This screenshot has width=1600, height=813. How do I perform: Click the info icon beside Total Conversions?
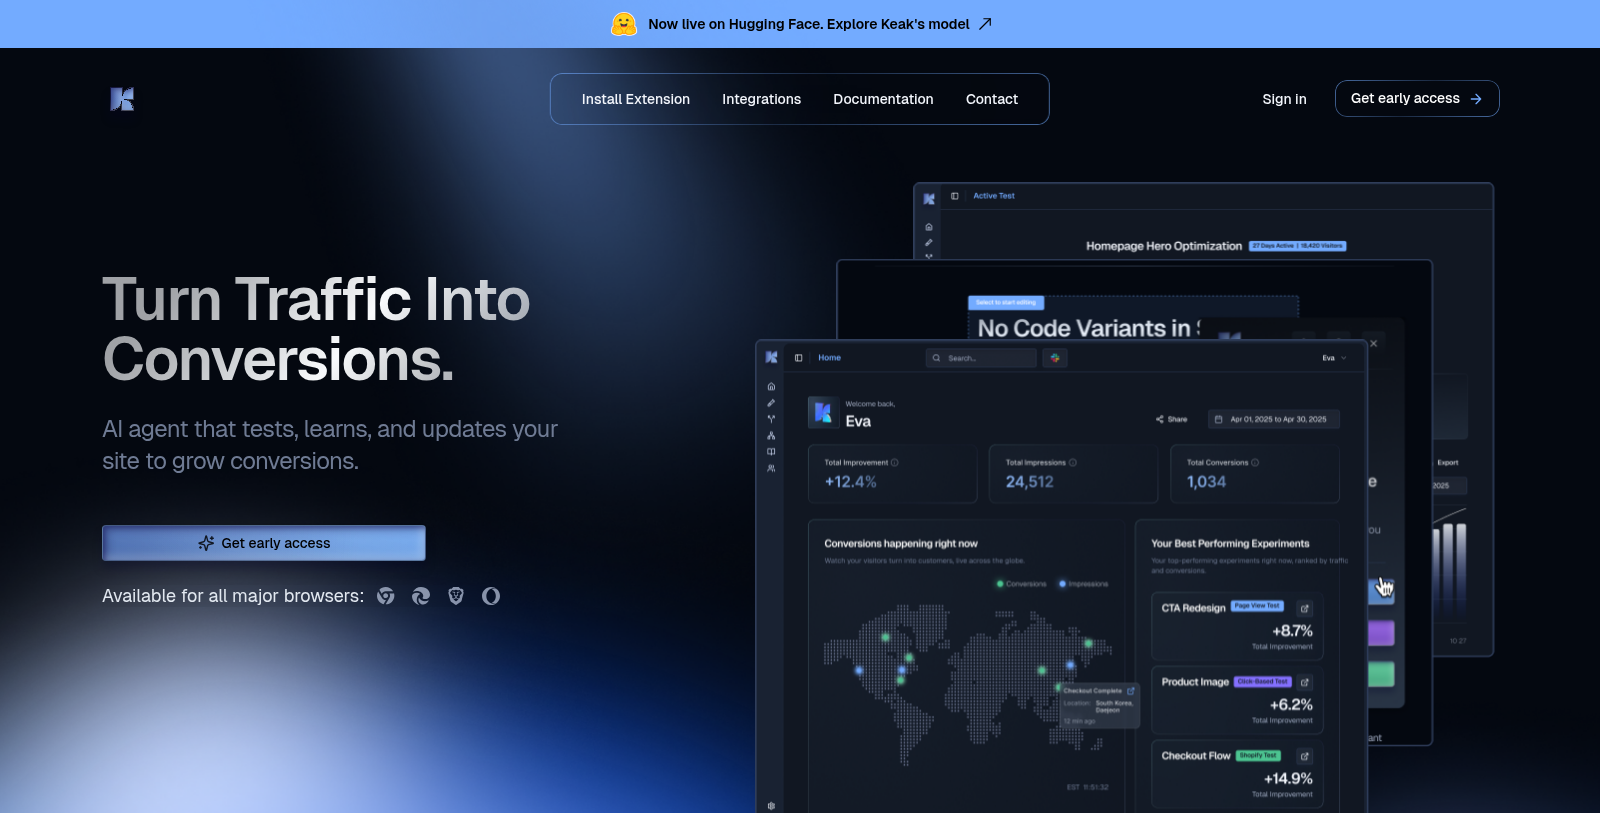[1255, 462]
